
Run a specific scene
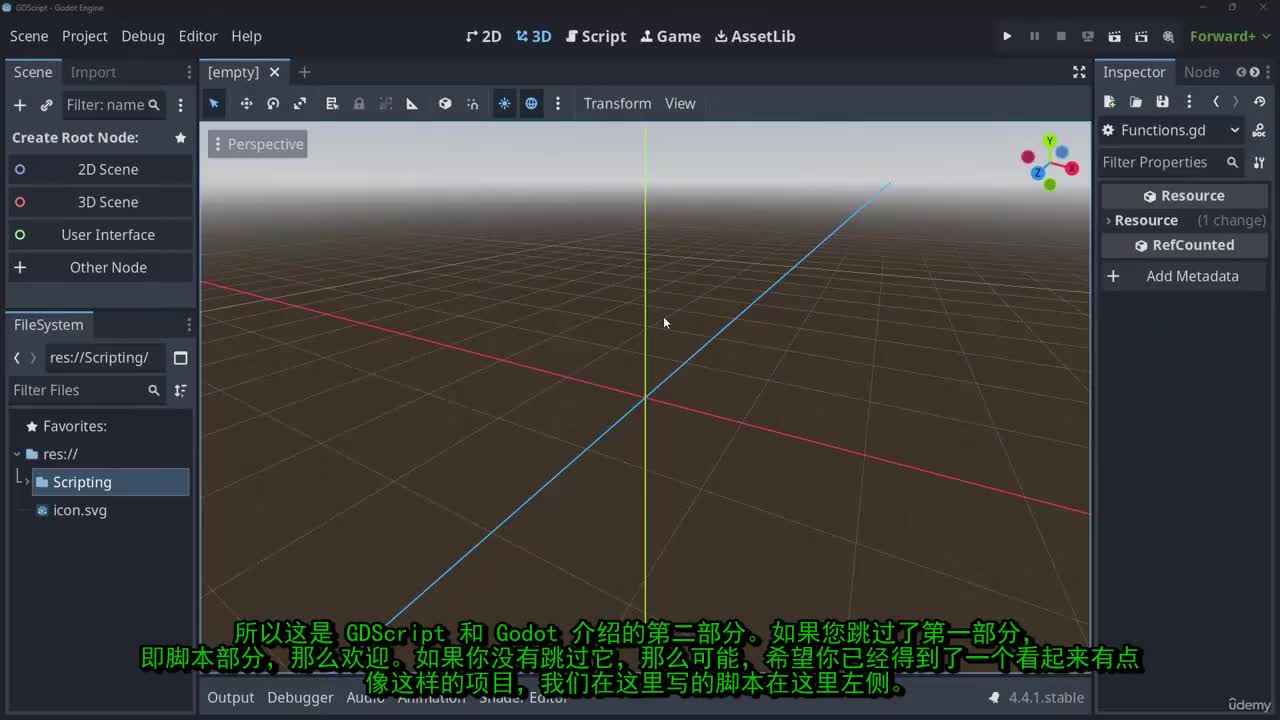click(1141, 36)
